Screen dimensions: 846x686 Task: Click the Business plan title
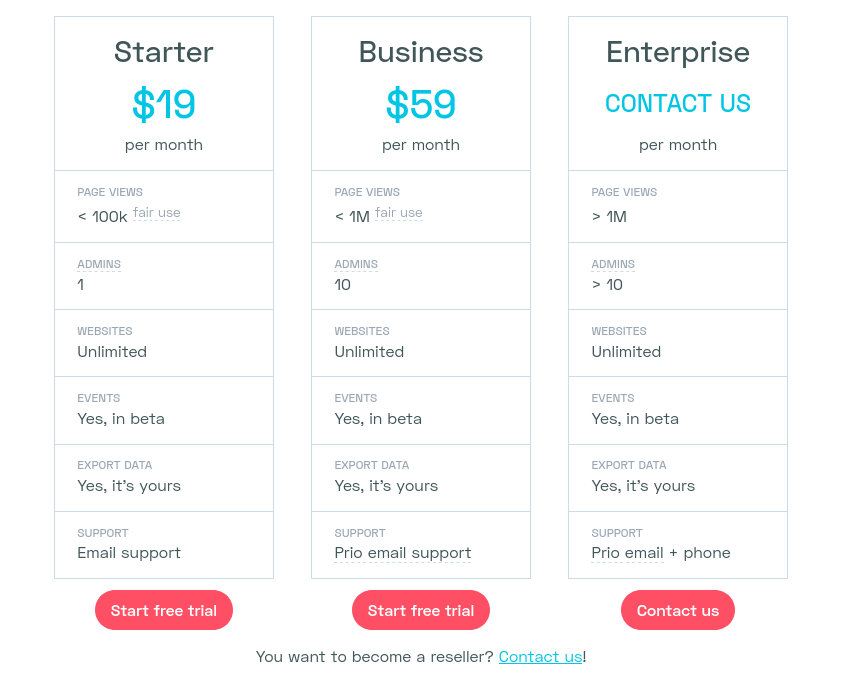[x=421, y=52]
